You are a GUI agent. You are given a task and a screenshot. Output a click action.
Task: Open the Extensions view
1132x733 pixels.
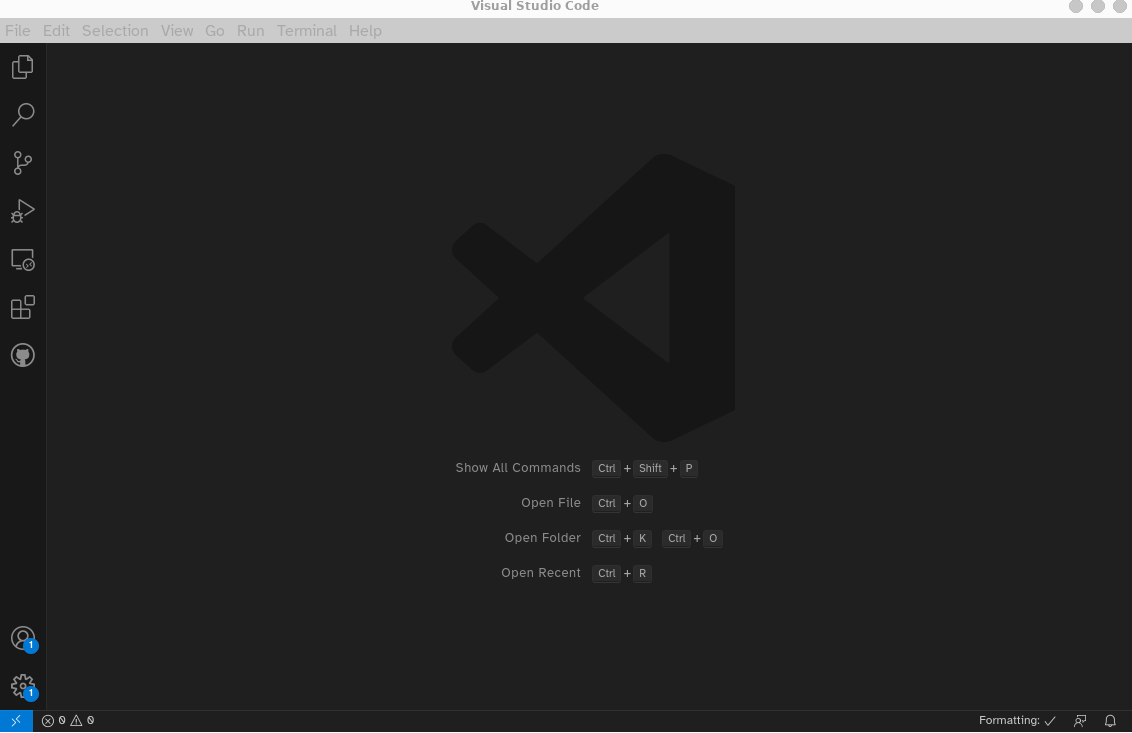coord(22,307)
